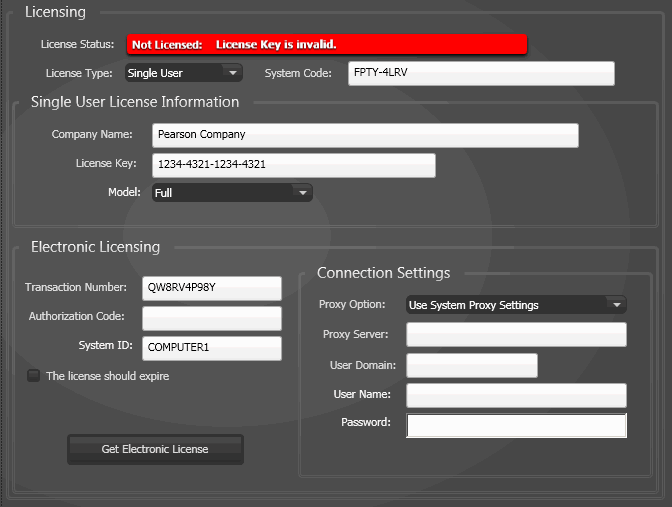Click the 'User Name:' label
This screenshot has height=507, width=672.
(x=362, y=394)
